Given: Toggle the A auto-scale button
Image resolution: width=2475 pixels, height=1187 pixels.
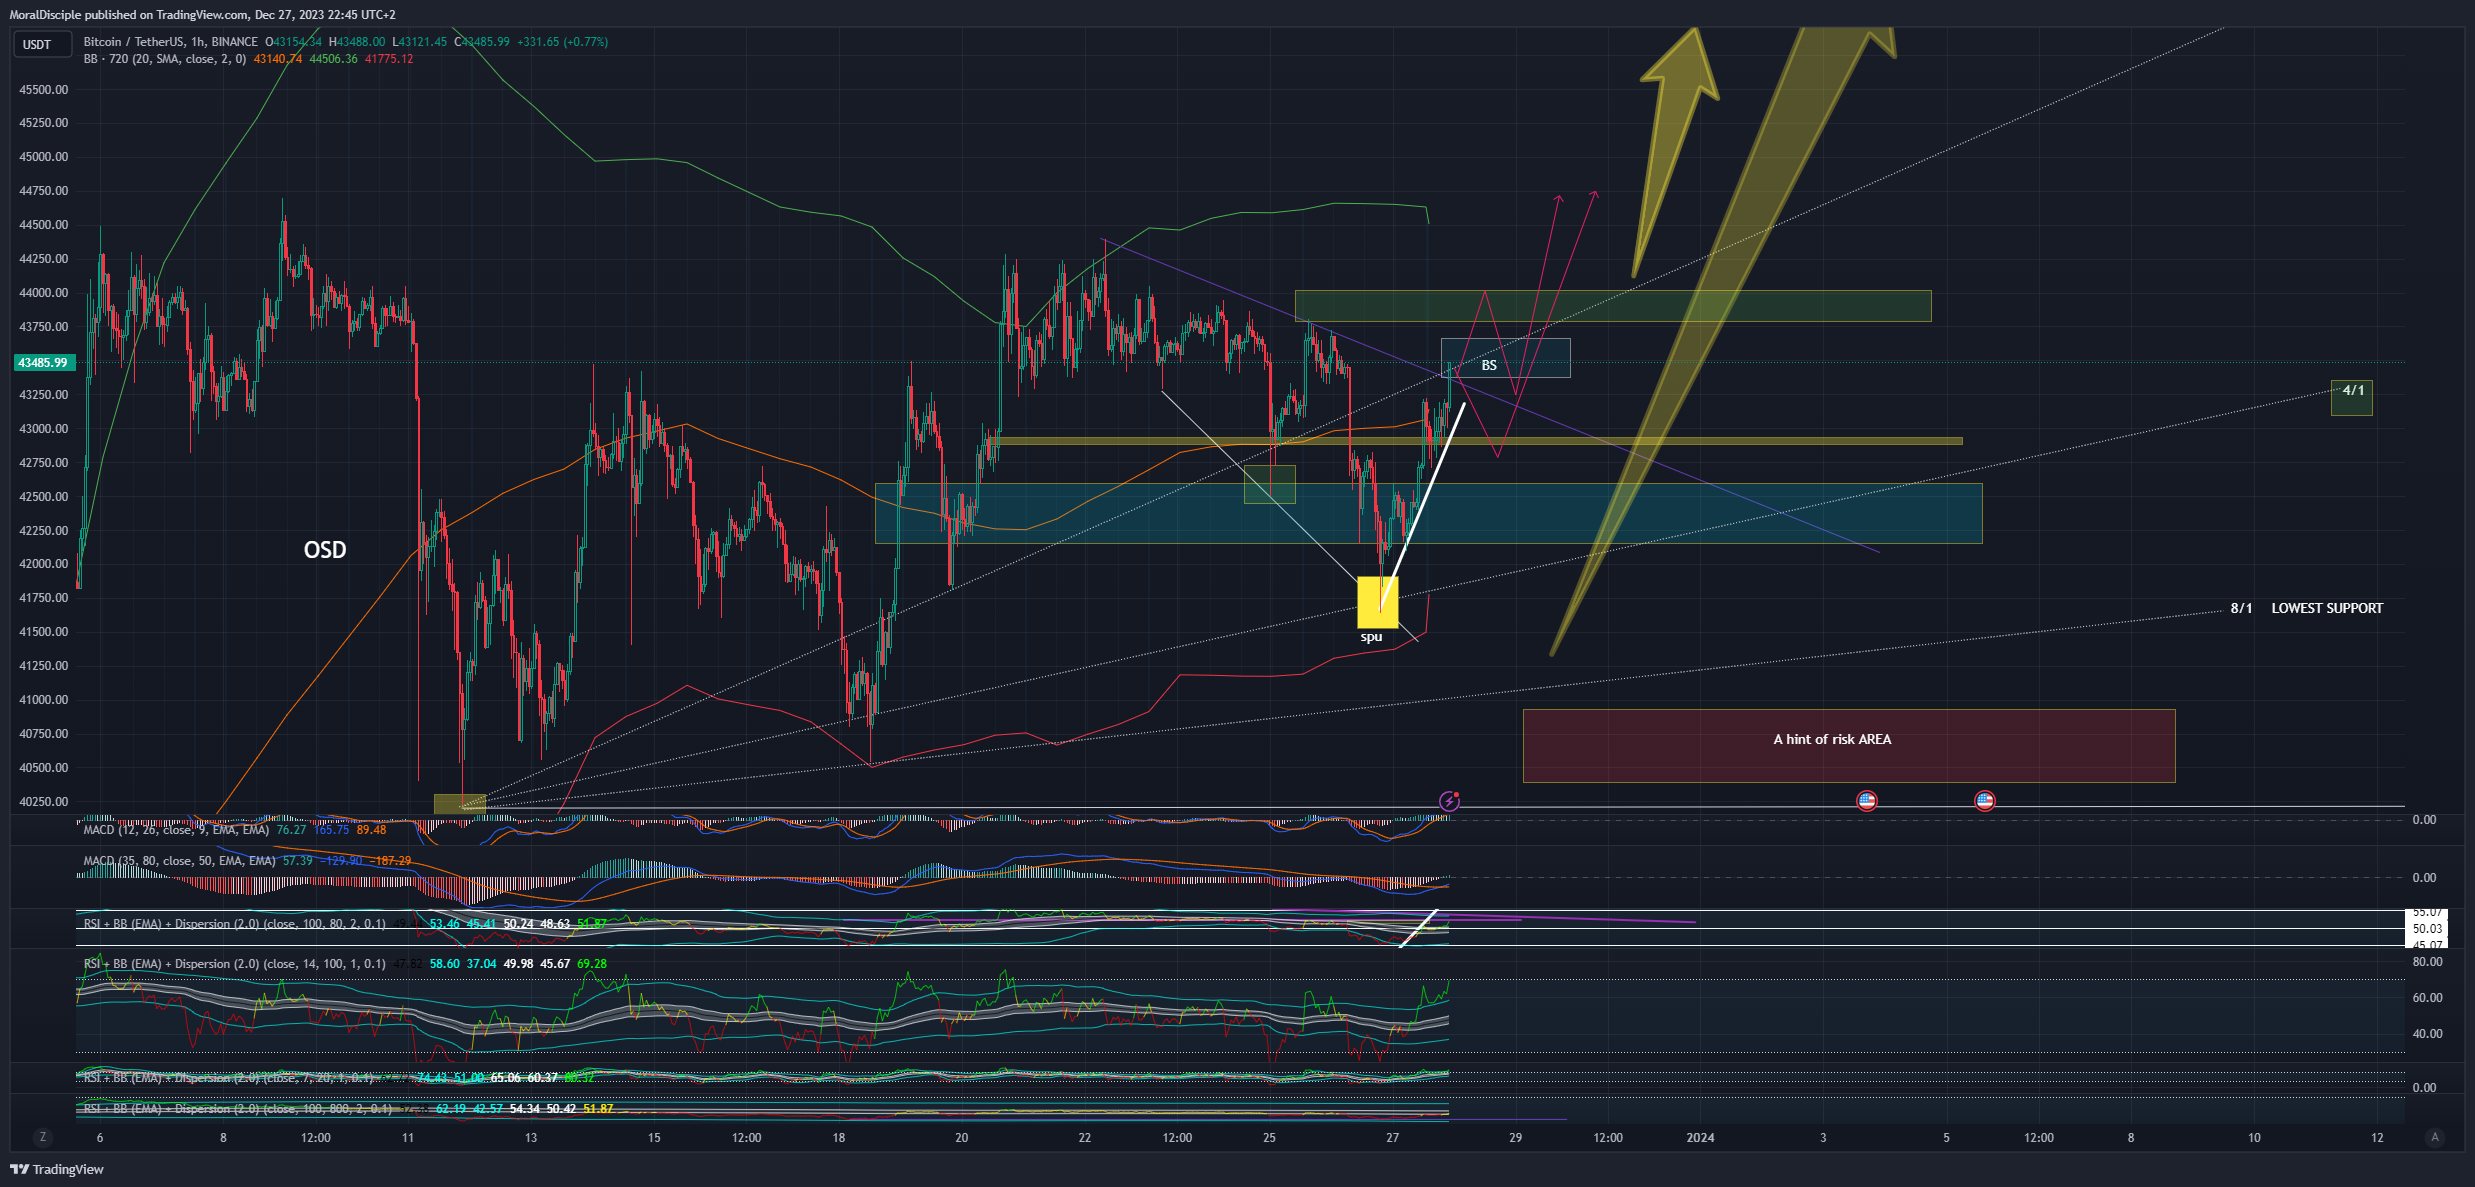Looking at the screenshot, I should pos(2435,1137).
